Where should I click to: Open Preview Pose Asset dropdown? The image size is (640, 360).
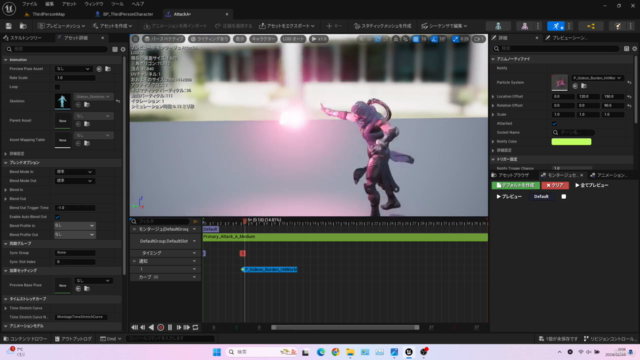[x=73, y=69]
